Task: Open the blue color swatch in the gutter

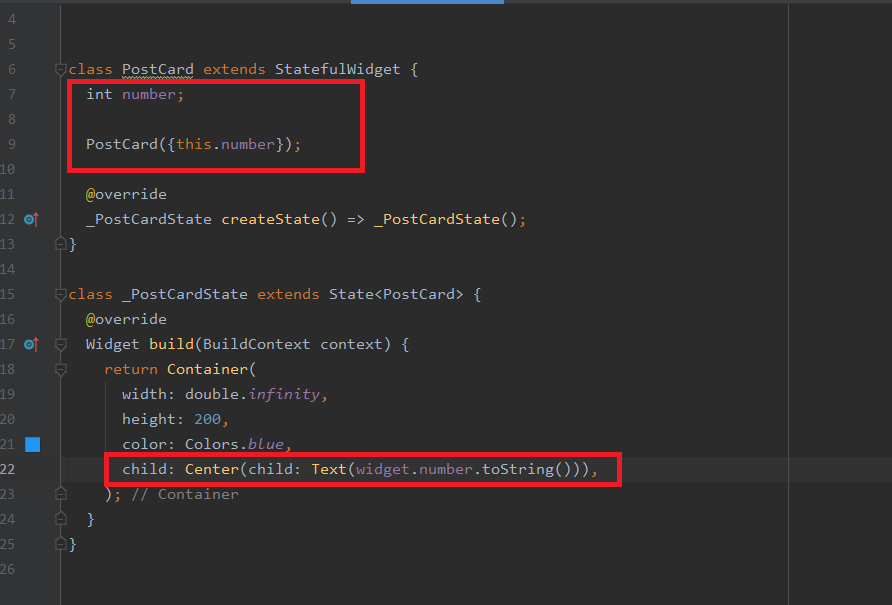Action: tap(32, 445)
